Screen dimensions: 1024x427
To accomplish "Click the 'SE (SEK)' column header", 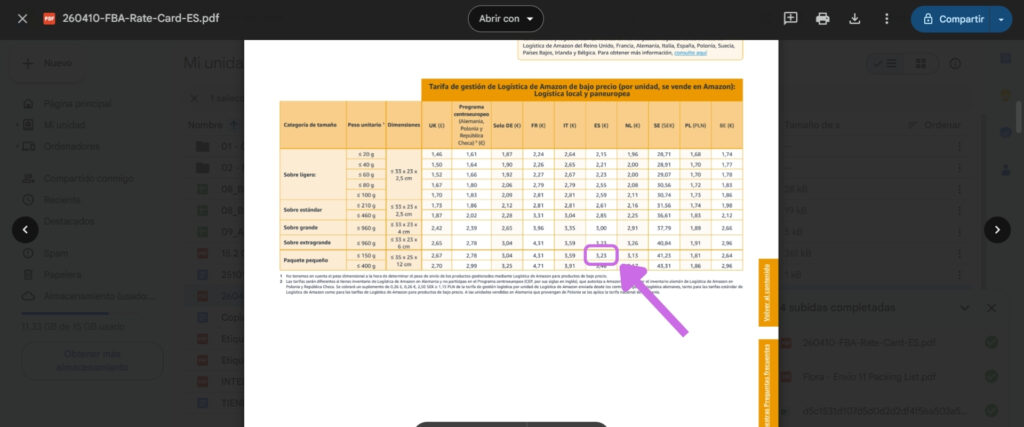I will click(x=664, y=125).
